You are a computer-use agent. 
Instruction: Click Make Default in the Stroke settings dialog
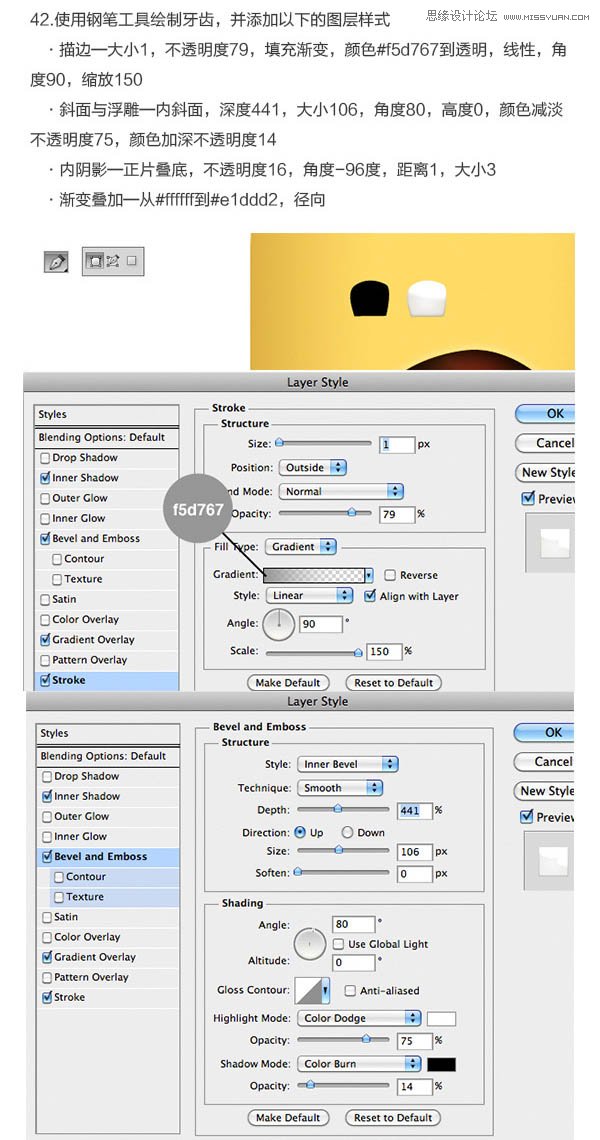288,683
